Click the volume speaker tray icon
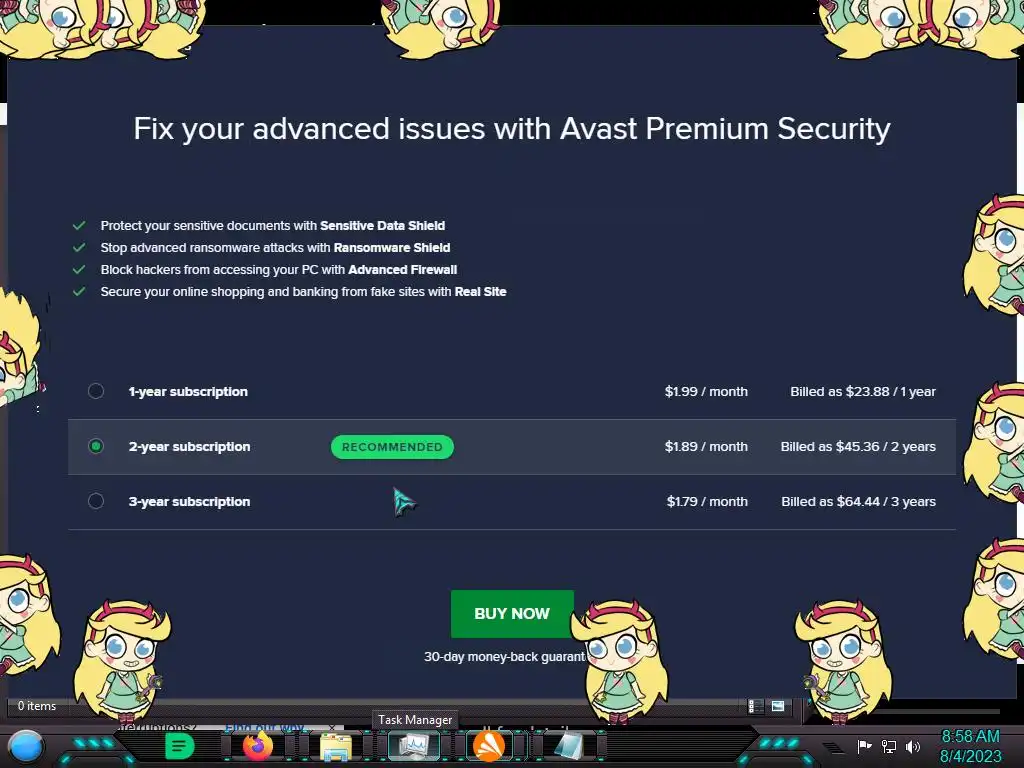Screen dimensions: 1024x768 tap(912, 747)
